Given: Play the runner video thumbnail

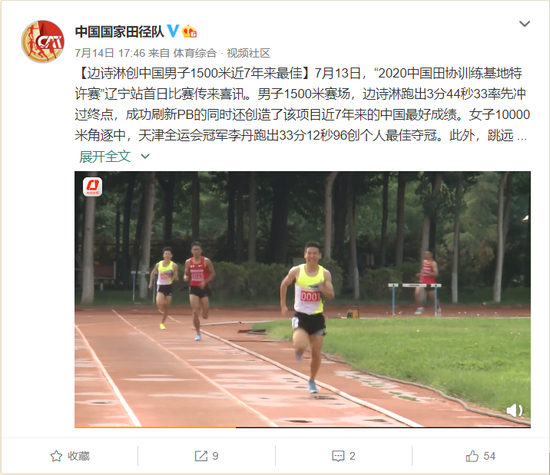Looking at the screenshot, I should (302, 299).
